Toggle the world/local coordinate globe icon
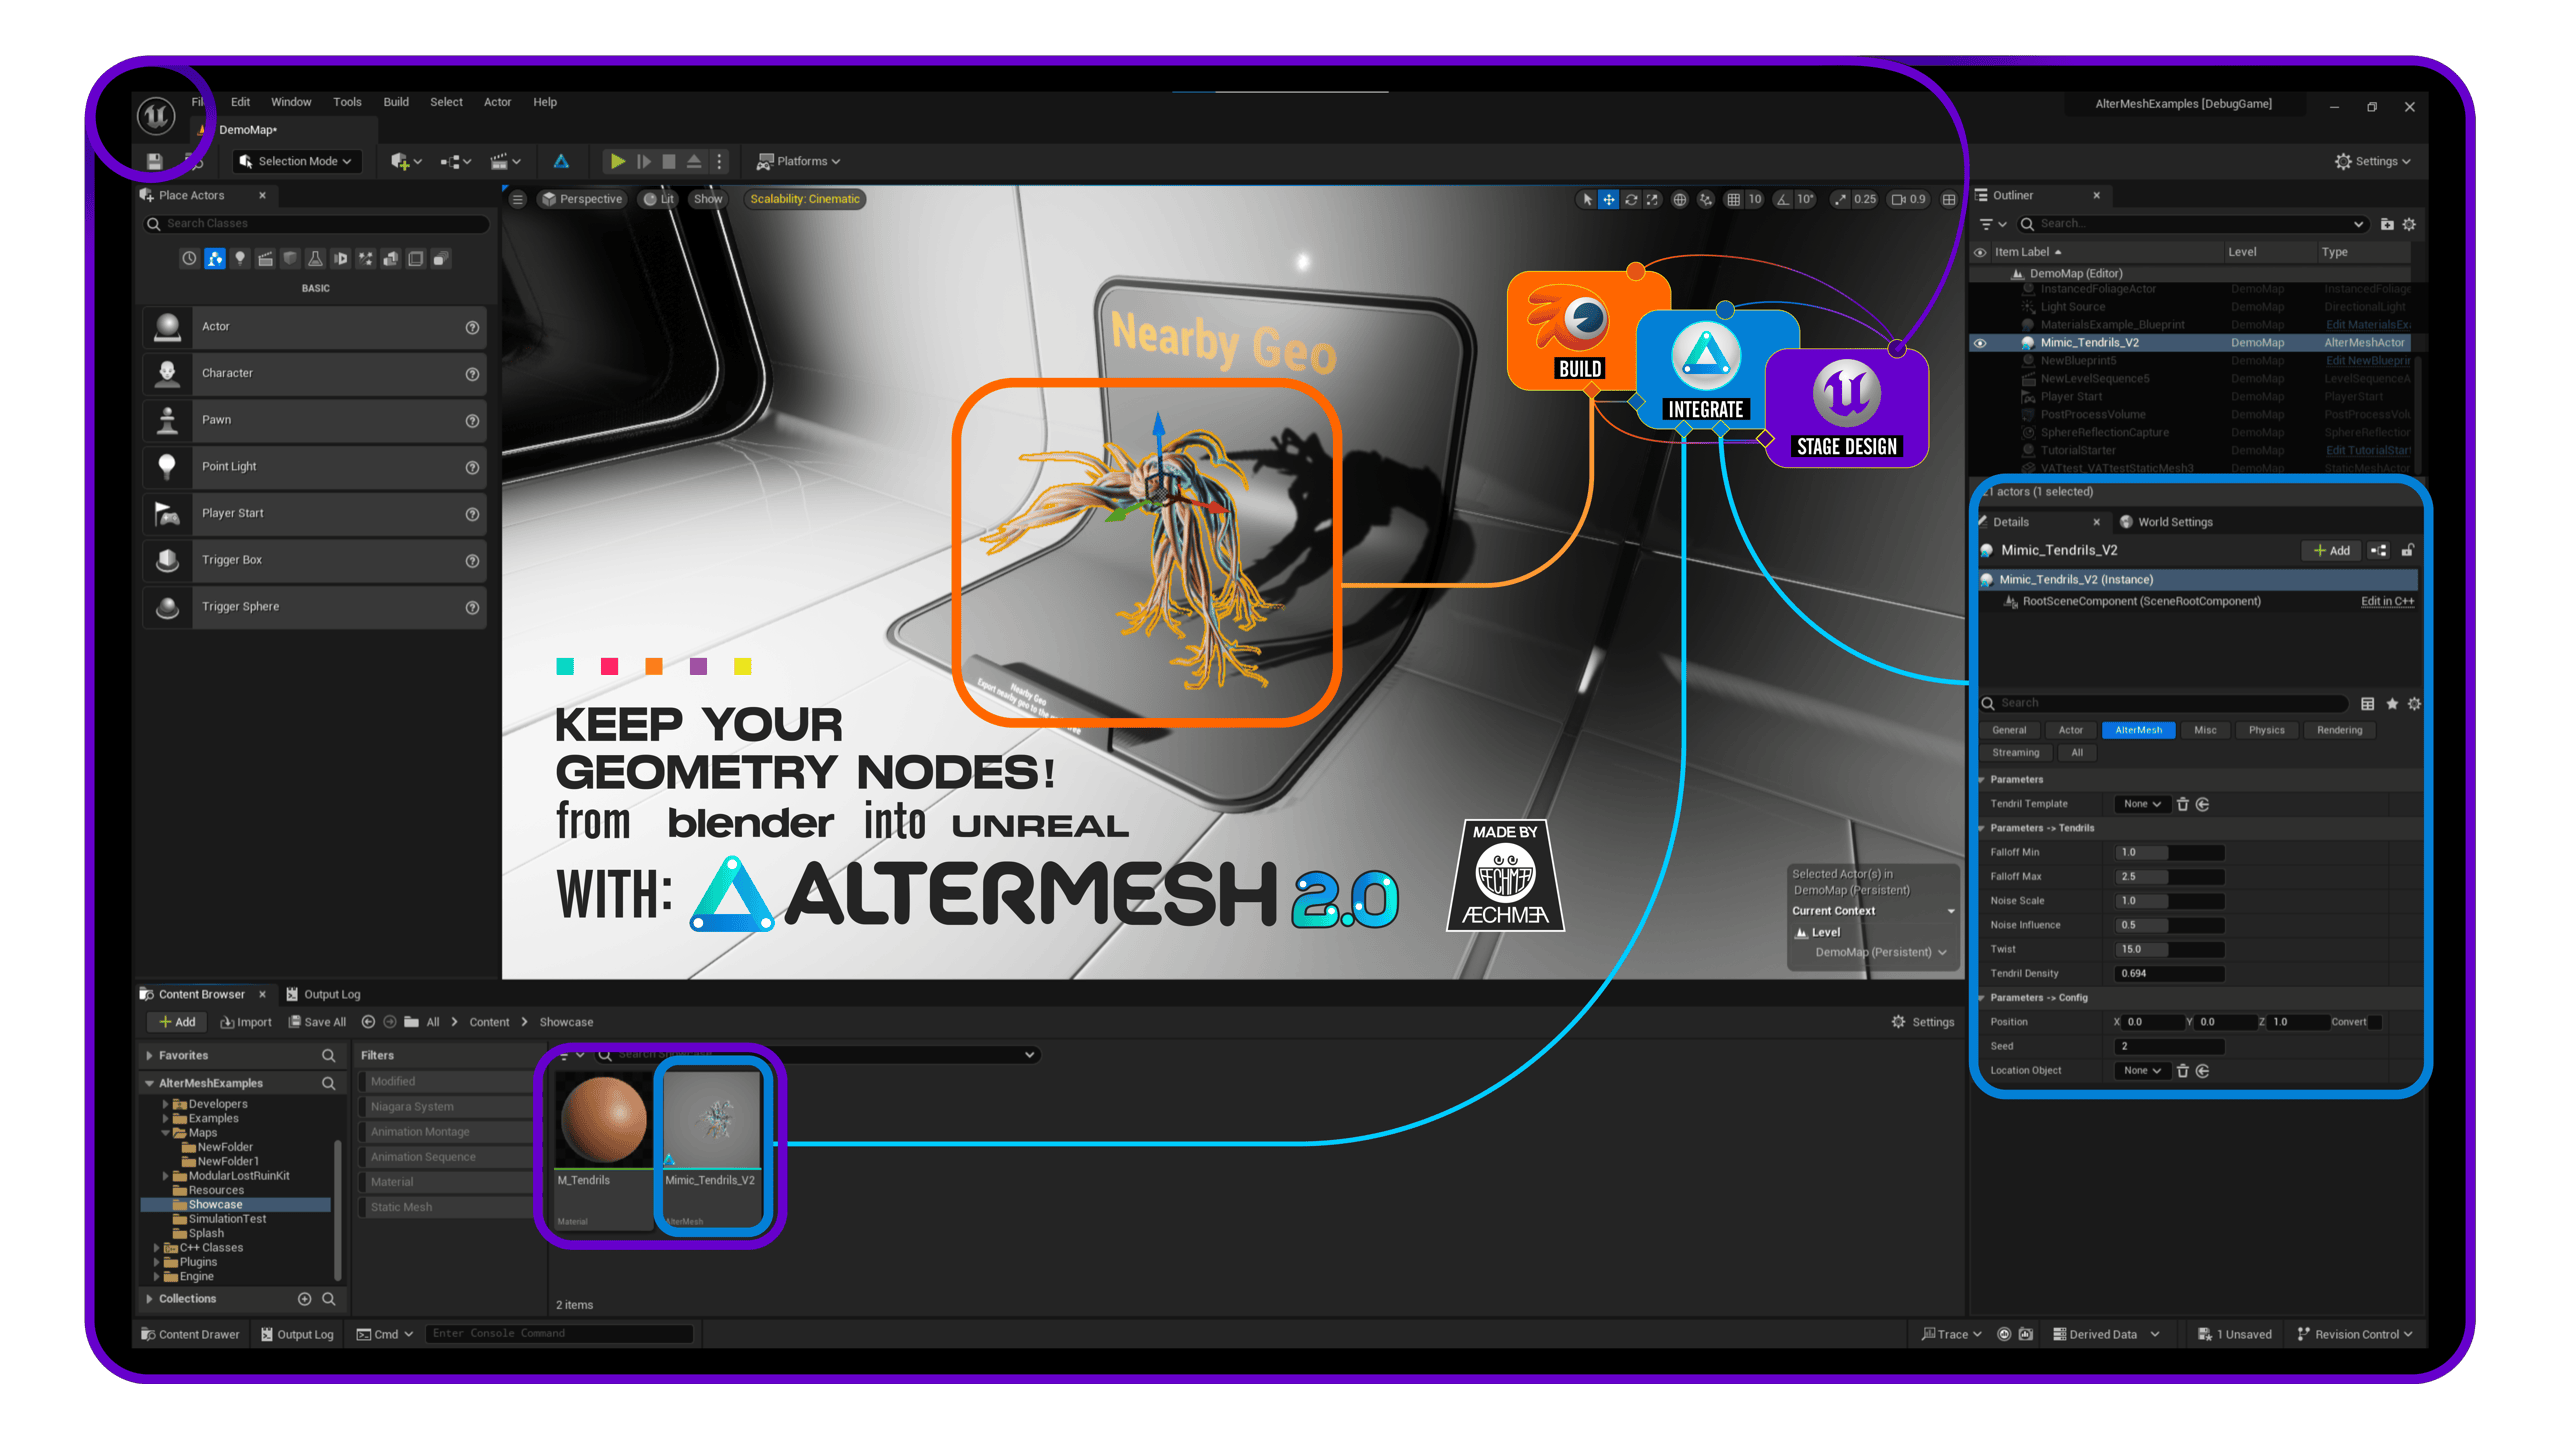Screen dimensions: 2560x1440 pos(1680,199)
